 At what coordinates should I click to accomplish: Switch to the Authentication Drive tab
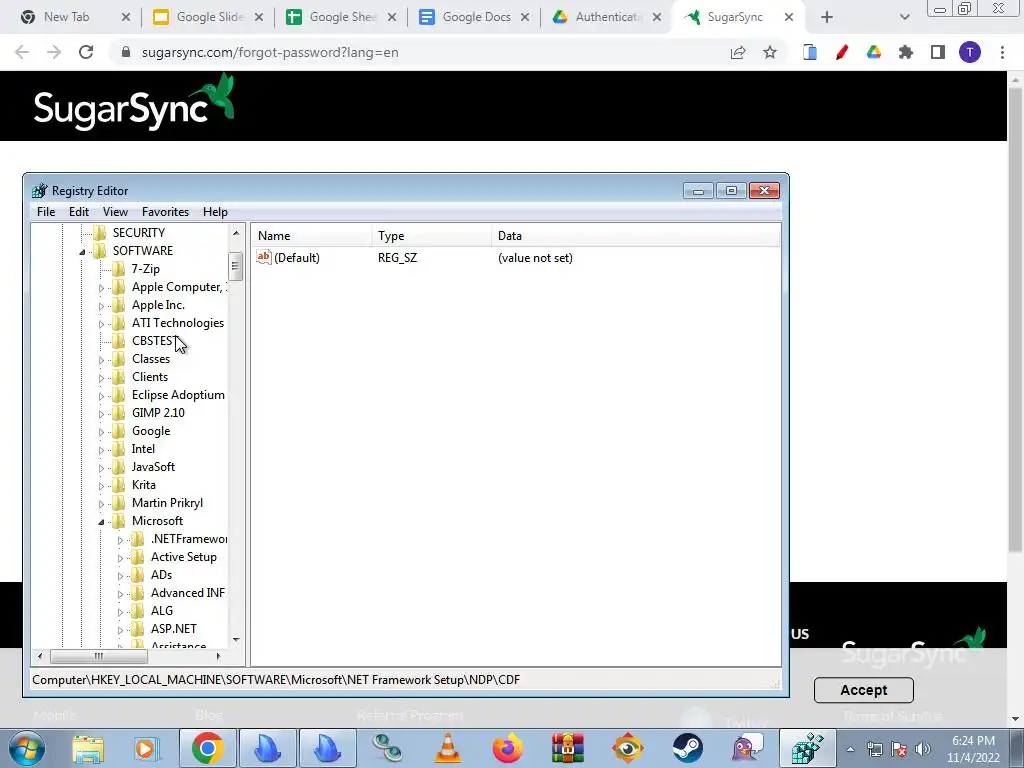click(607, 17)
